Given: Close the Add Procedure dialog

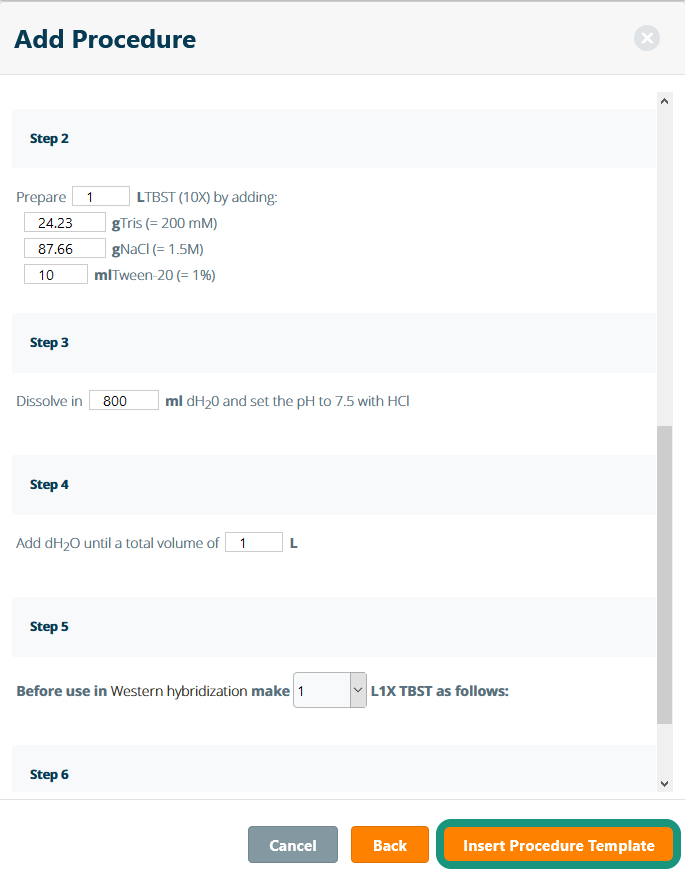Looking at the screenshot, I should (647, 39).
